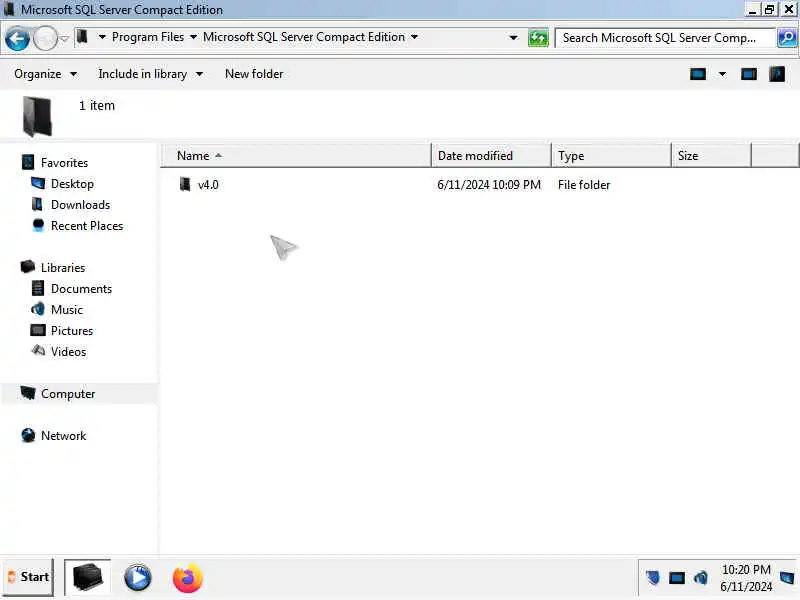The height and width of the screenshot is (600, 800).
Task: Click the large folder icon in details pane
Action: tap(38, 117)
